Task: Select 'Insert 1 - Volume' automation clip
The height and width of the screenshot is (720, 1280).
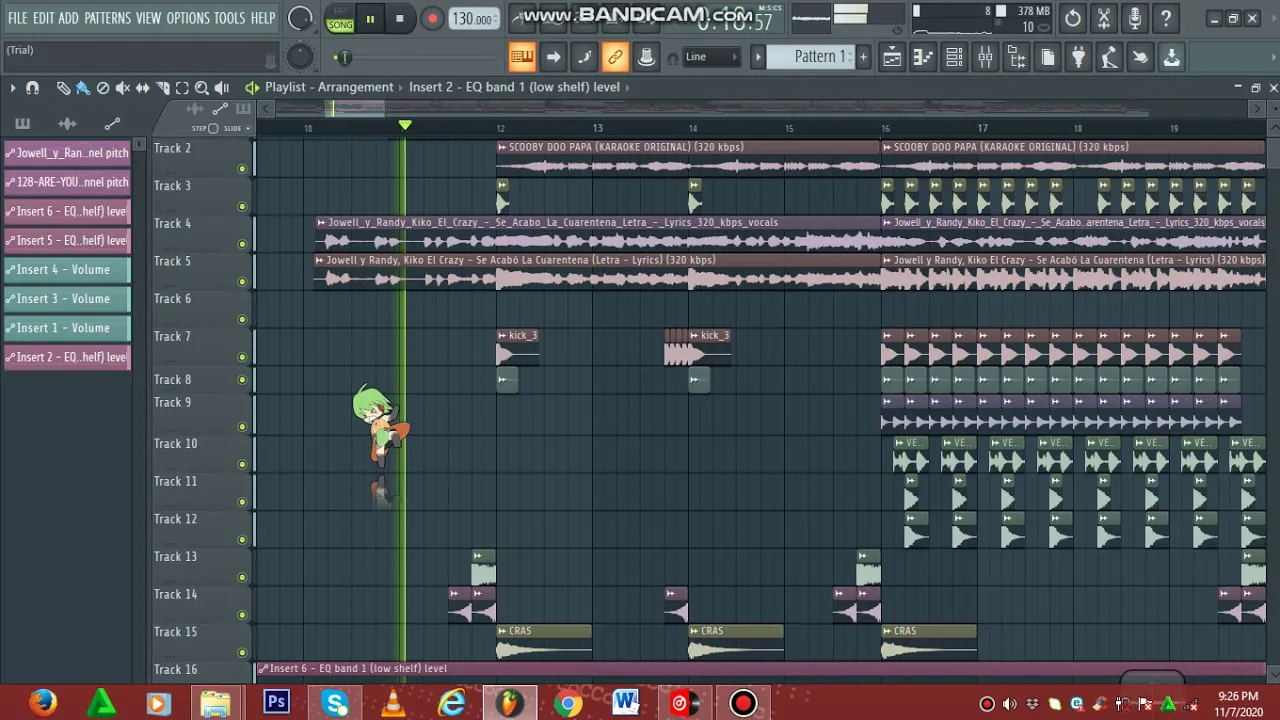Action: coord(67,327)
